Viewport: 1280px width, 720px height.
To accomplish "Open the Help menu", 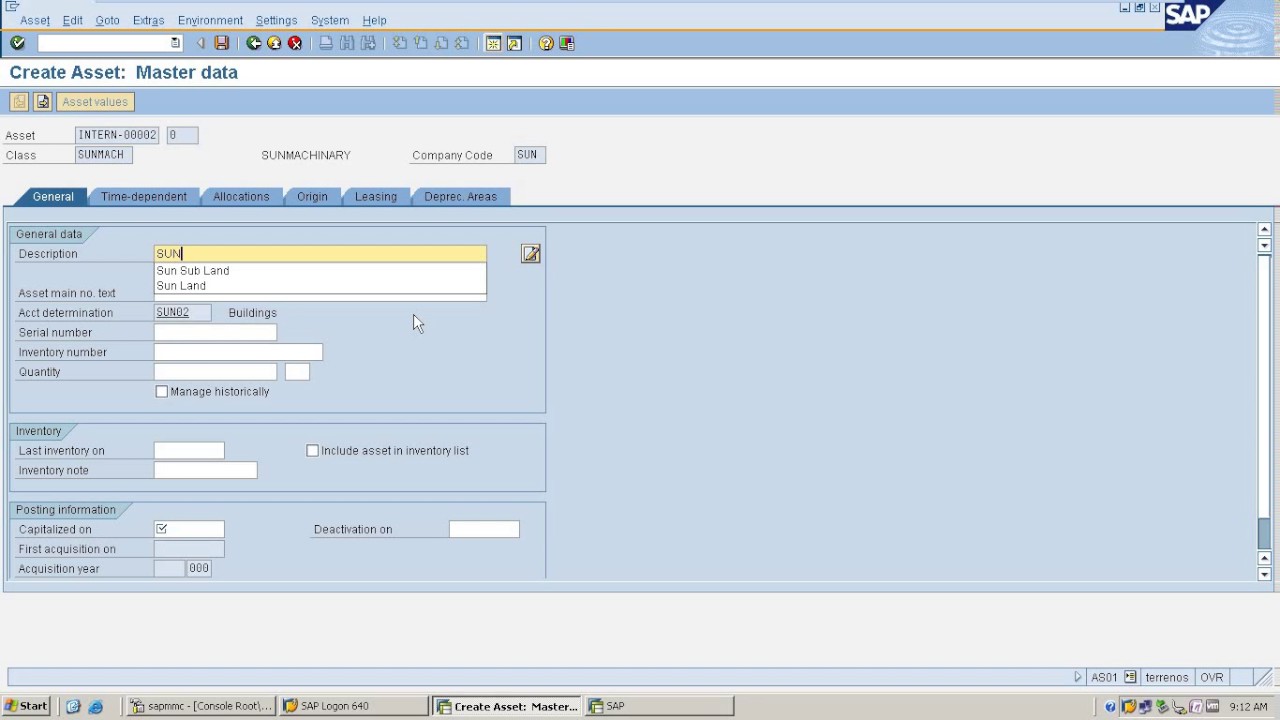I will tap(374, 20).
